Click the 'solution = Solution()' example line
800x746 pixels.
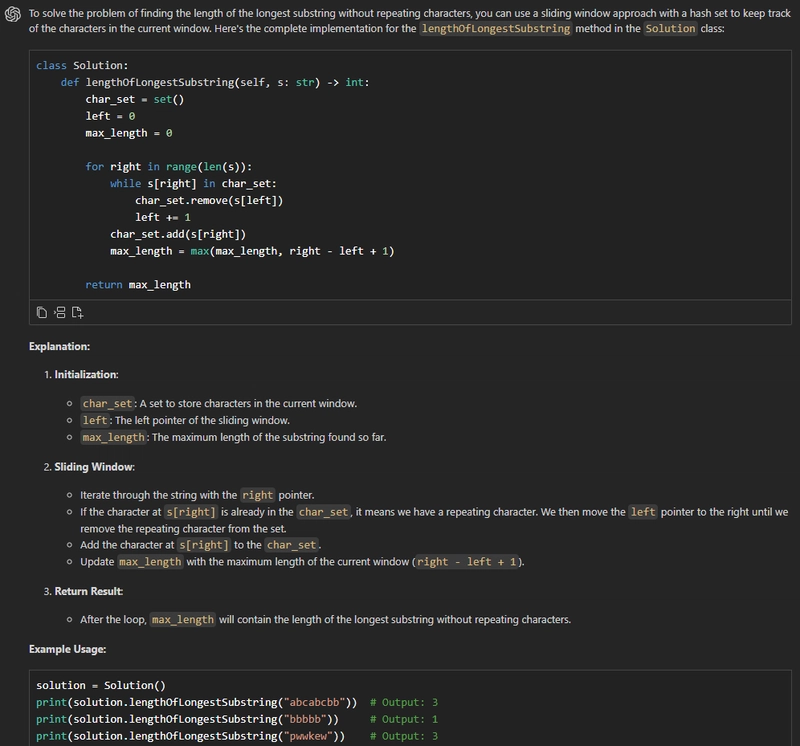[100, 686]
